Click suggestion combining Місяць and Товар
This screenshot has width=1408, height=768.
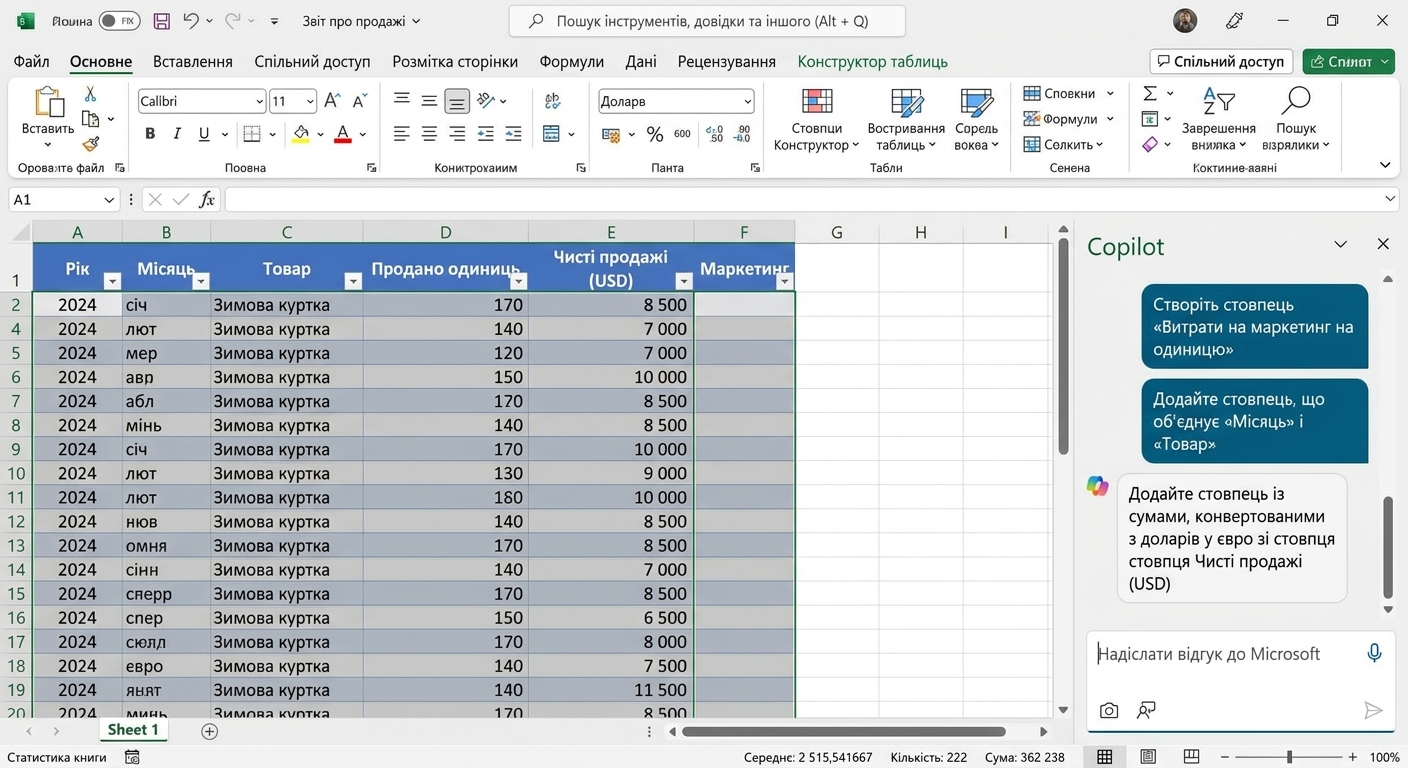(x=1254, y=421)
